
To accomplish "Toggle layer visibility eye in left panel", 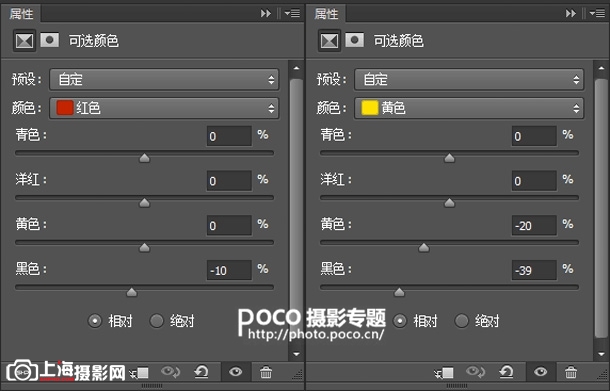I will (x=235, y=372).
